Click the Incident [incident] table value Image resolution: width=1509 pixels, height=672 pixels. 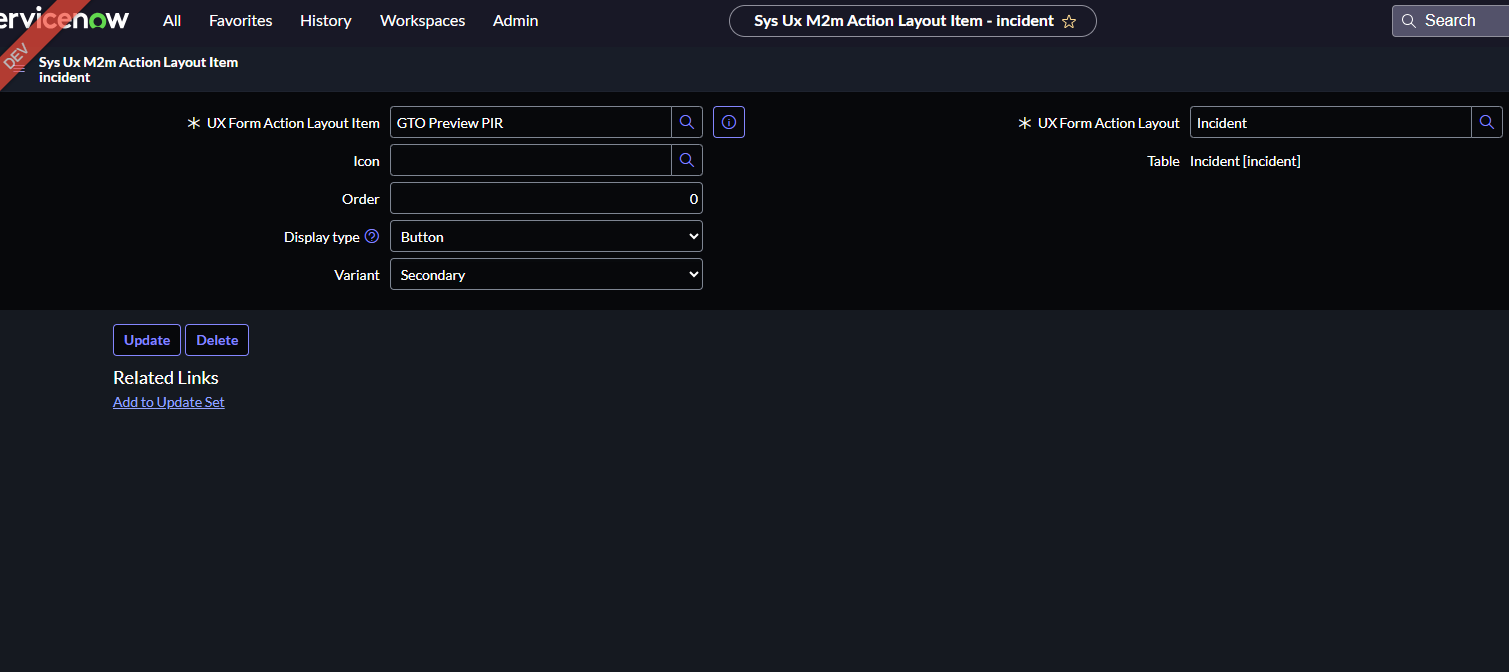click(x=1245, y=161)
